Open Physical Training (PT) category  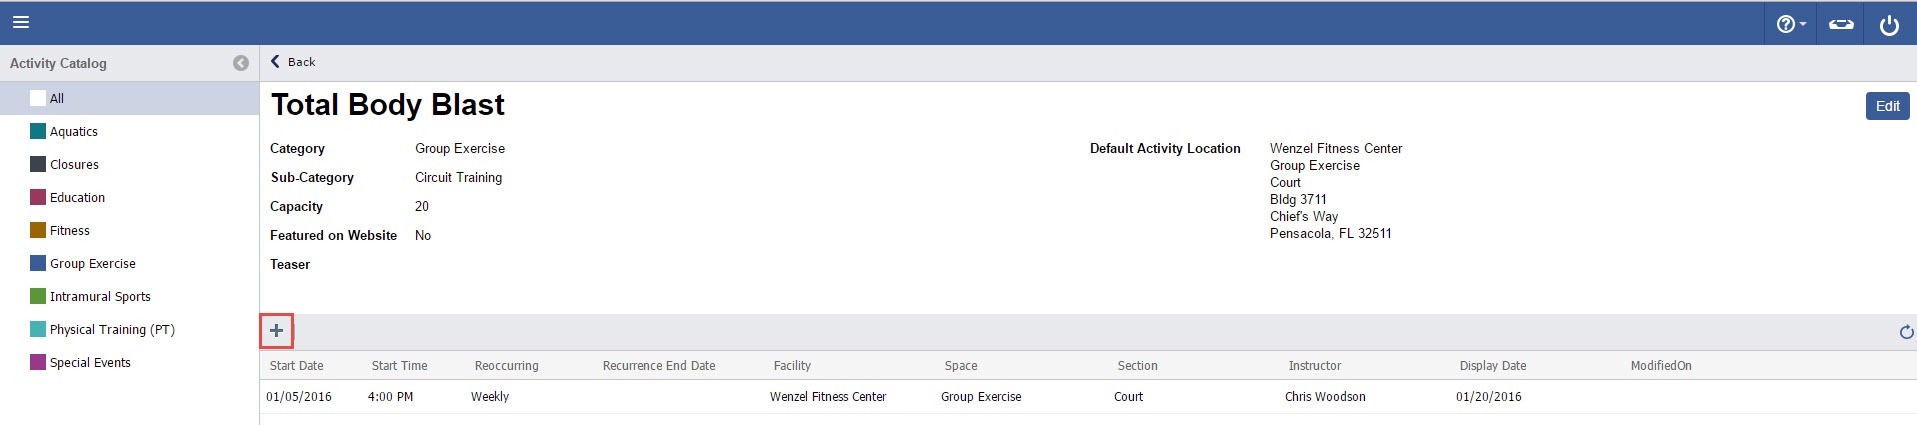click(x=112, y=329)
